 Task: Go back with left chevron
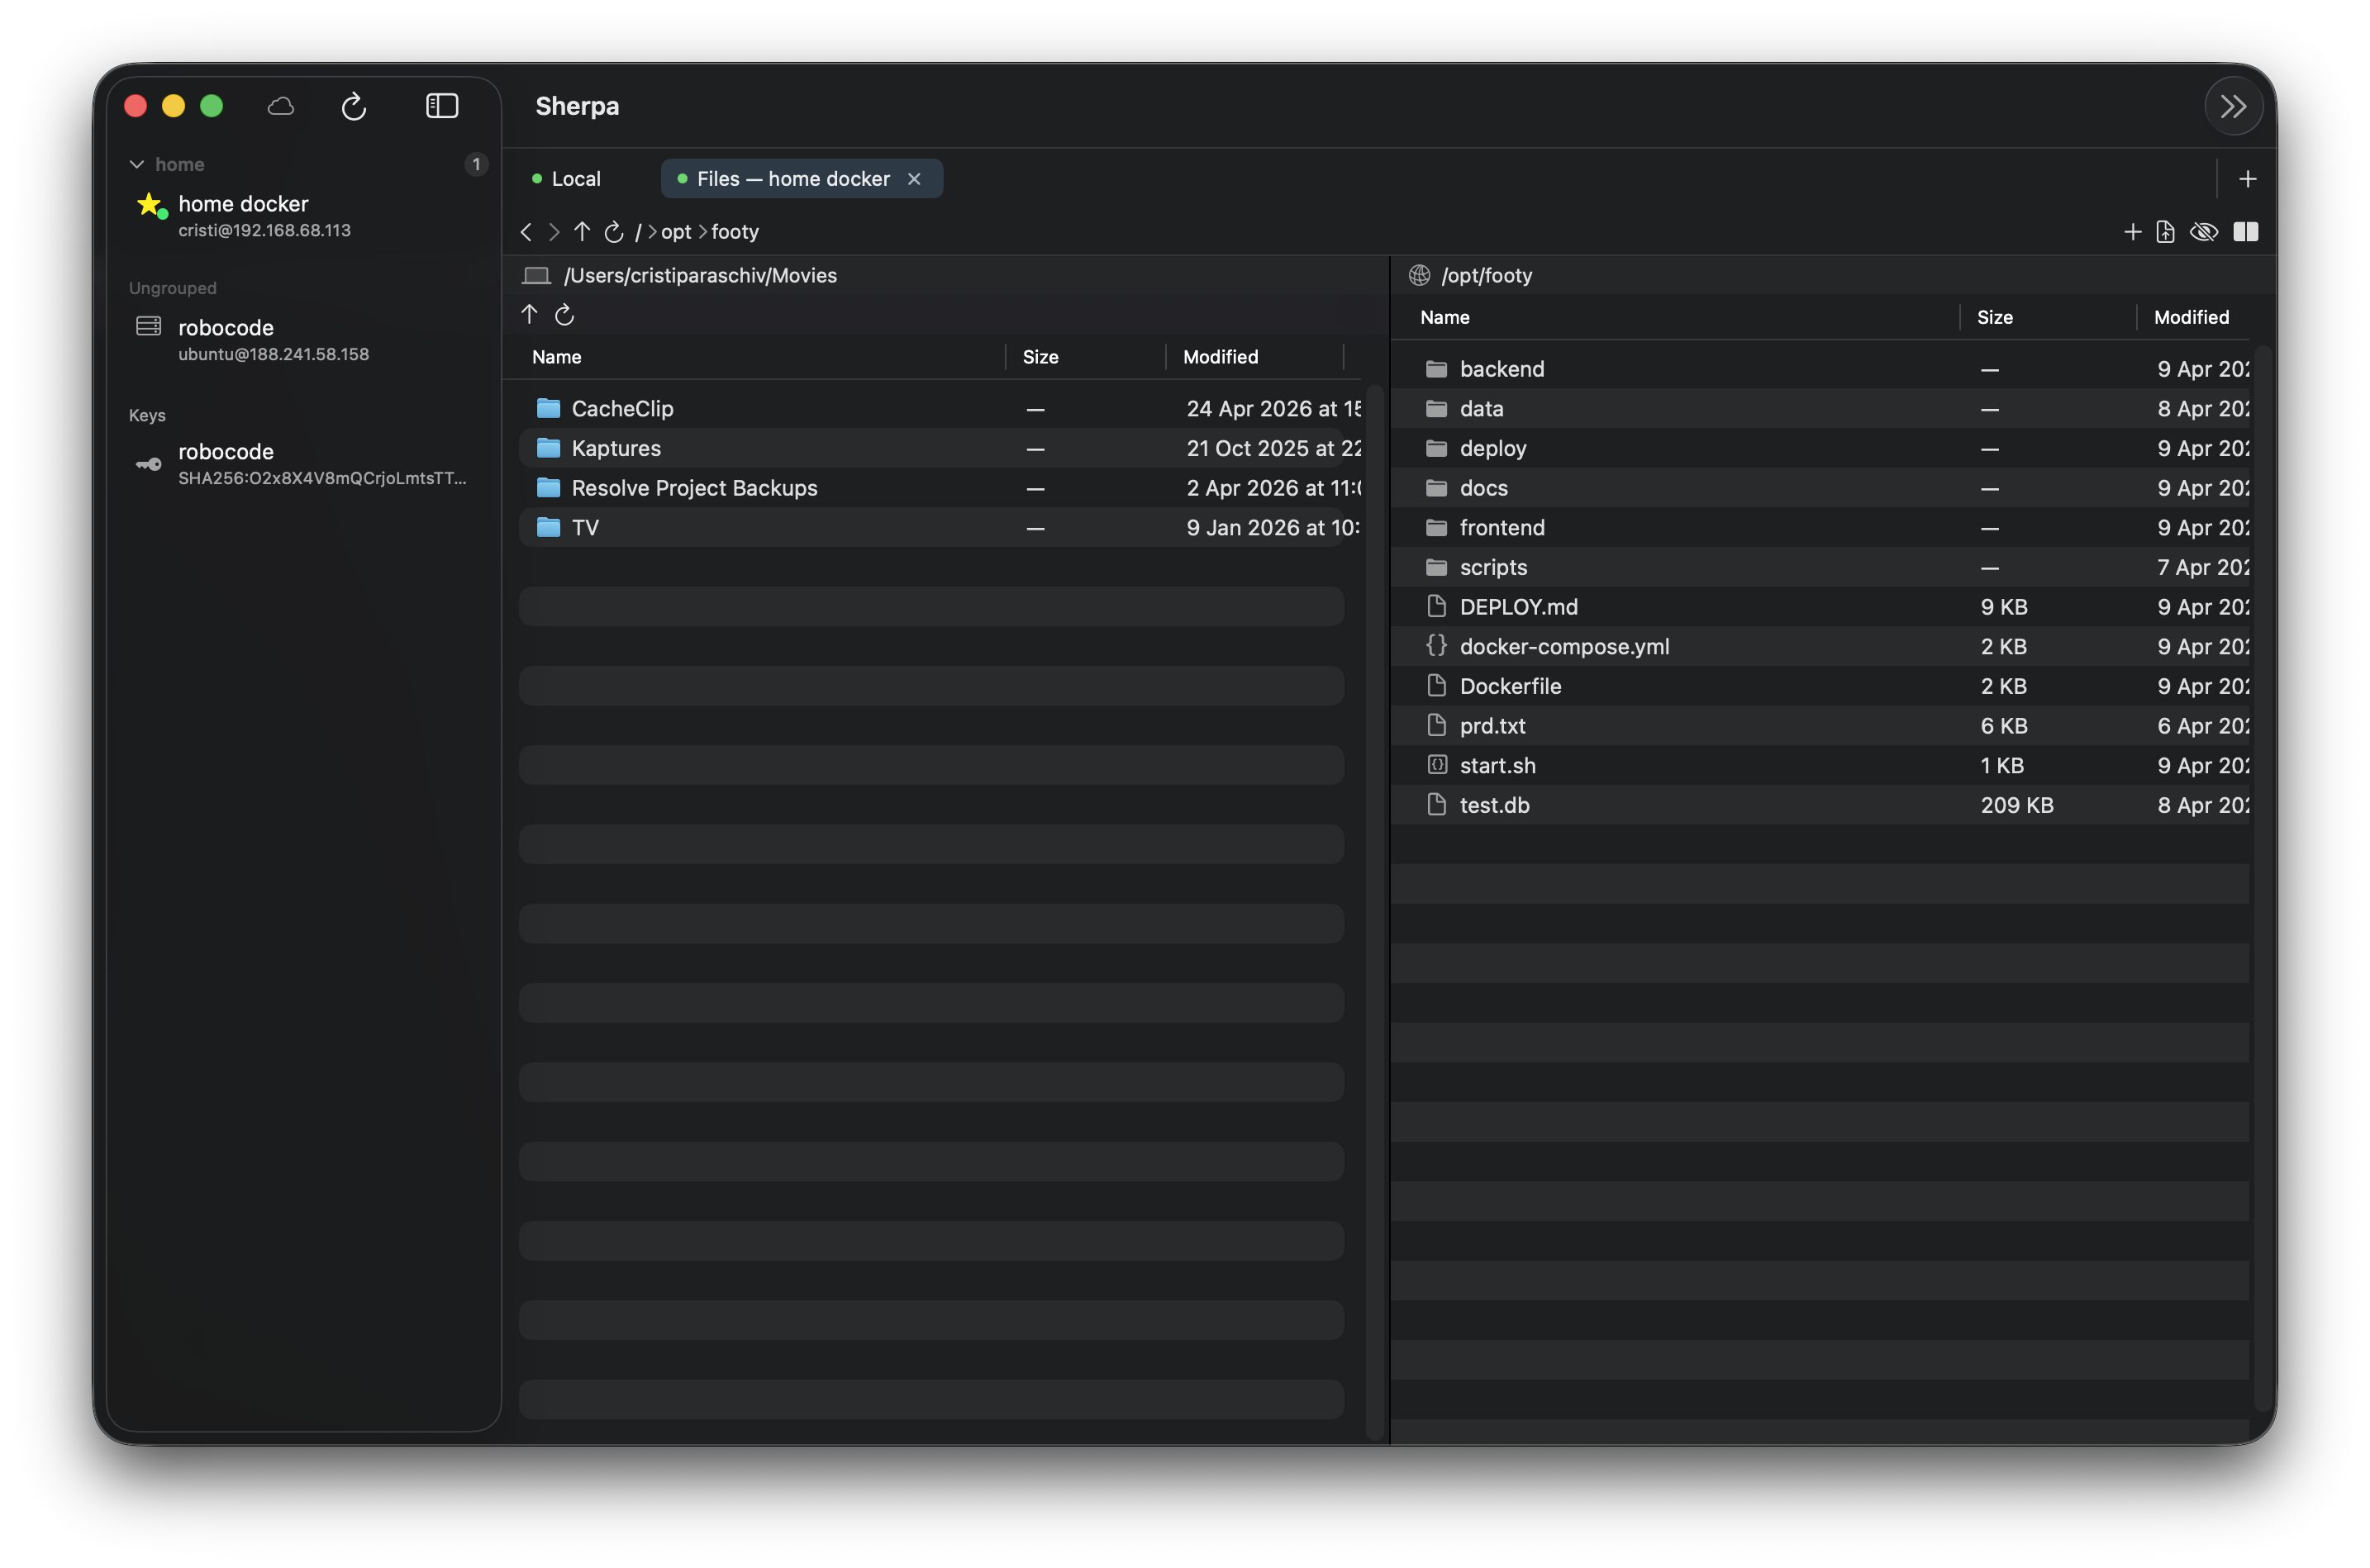(x=526, y=232)
